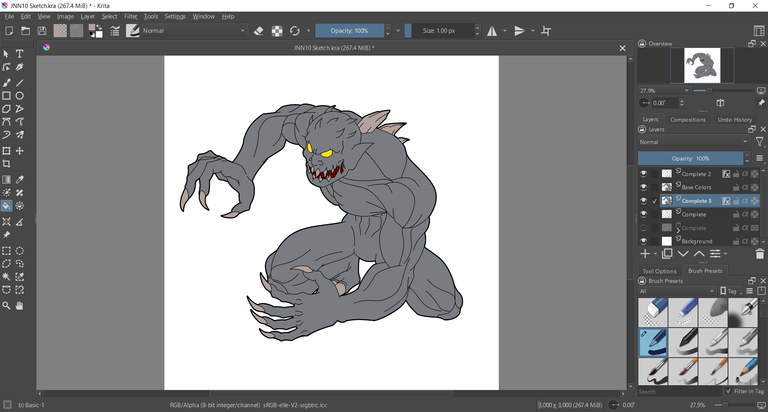Open the layer blending mode dropdown
The height and width of the screenshot is (412, 768).
(x=693, y=142)
